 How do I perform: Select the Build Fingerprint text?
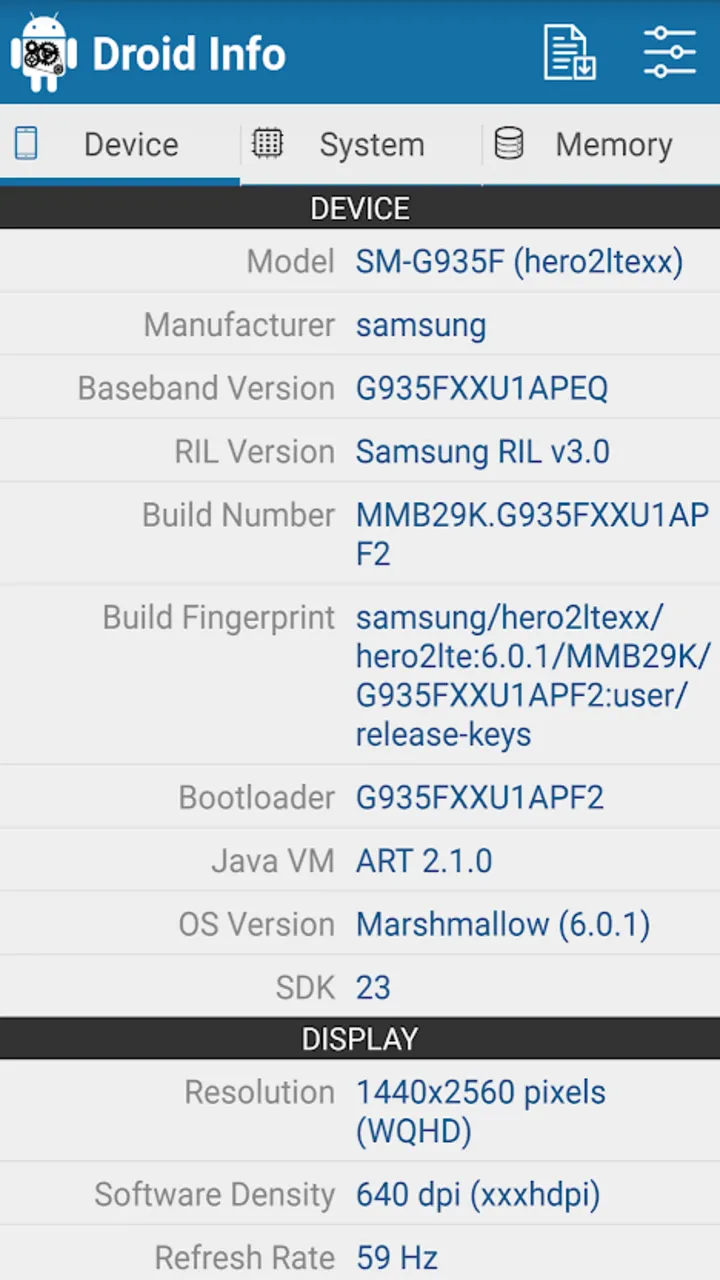(534, 676)
